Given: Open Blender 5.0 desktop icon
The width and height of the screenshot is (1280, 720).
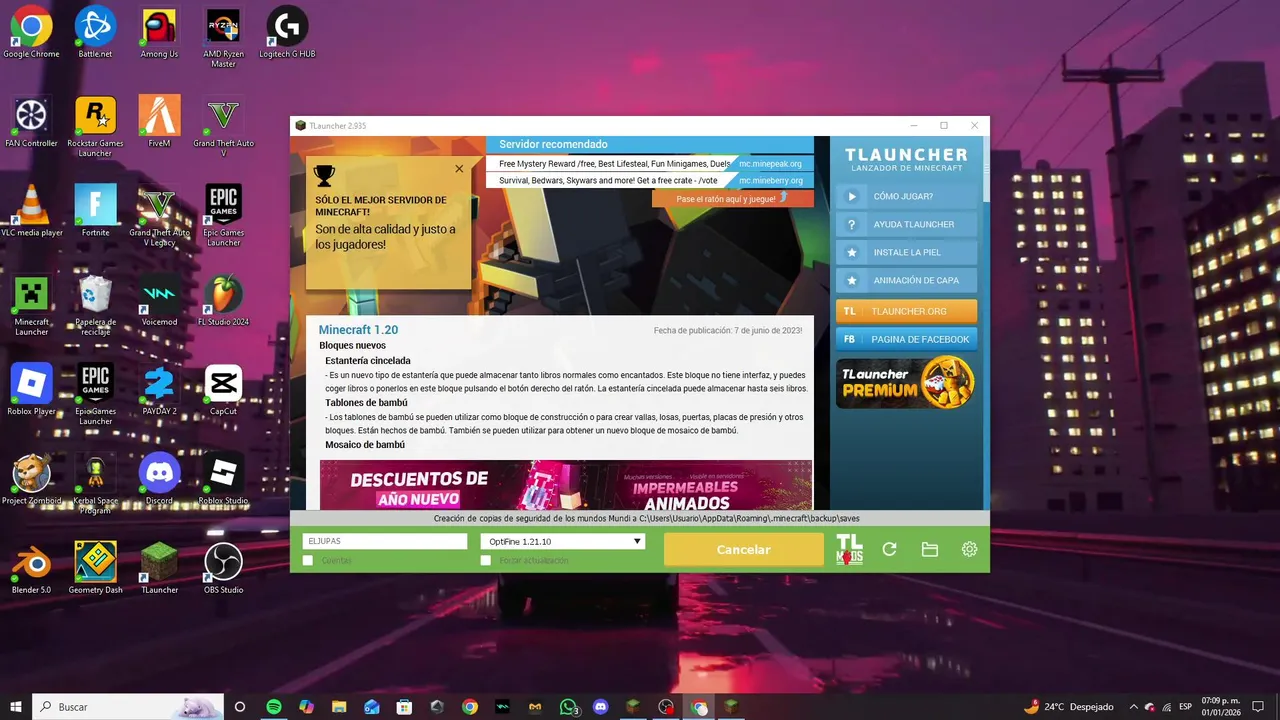Looking at the screenshot, I should (x=31, y=567).
